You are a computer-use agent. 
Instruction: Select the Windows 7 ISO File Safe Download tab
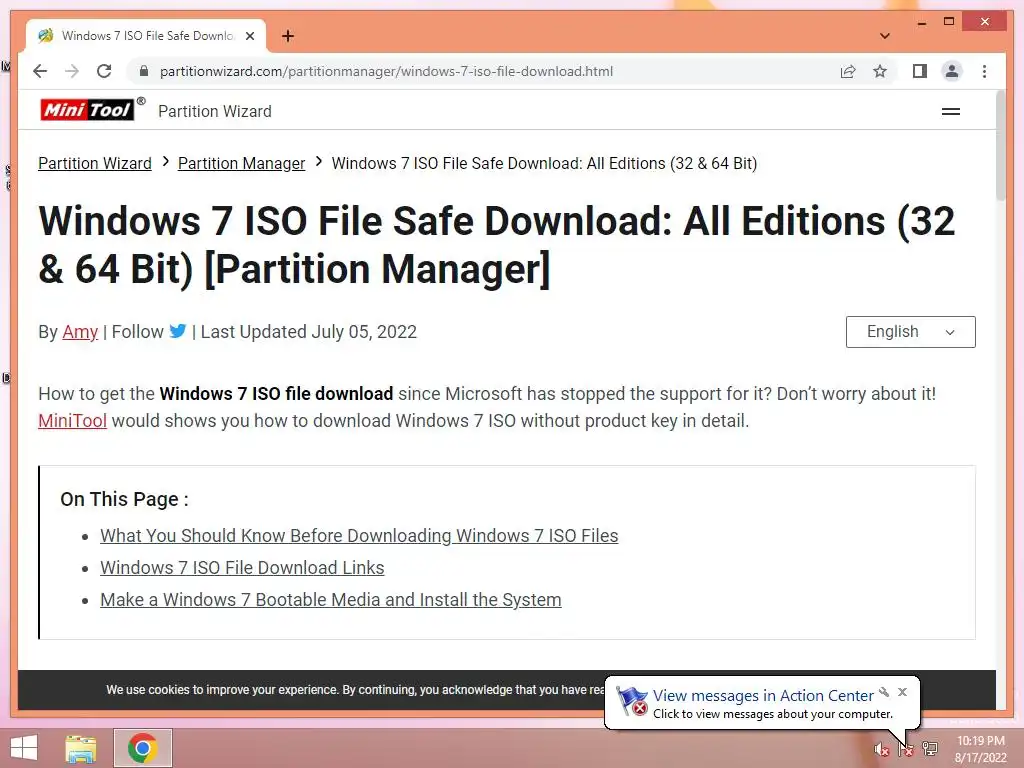click(146, 36)
